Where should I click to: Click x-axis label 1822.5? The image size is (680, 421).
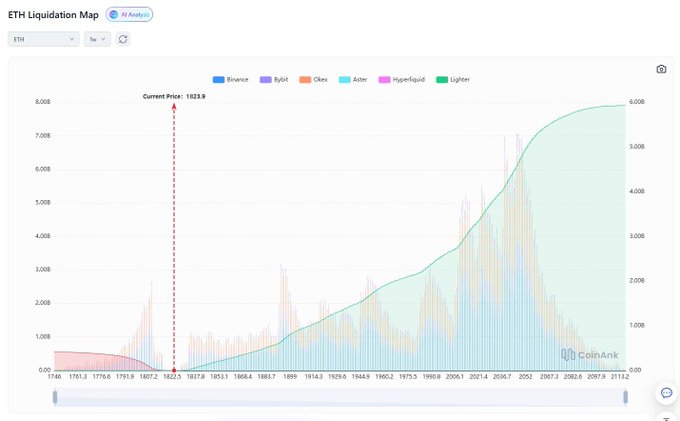pyautogui.click(x=172, y=376)
